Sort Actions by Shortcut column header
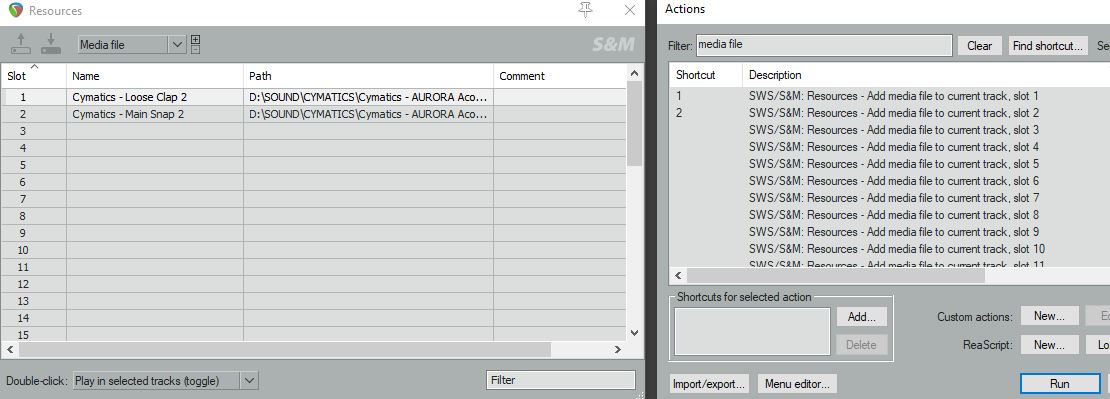The height and width of the screenshot is (399, 1110). tap(705, 75)
